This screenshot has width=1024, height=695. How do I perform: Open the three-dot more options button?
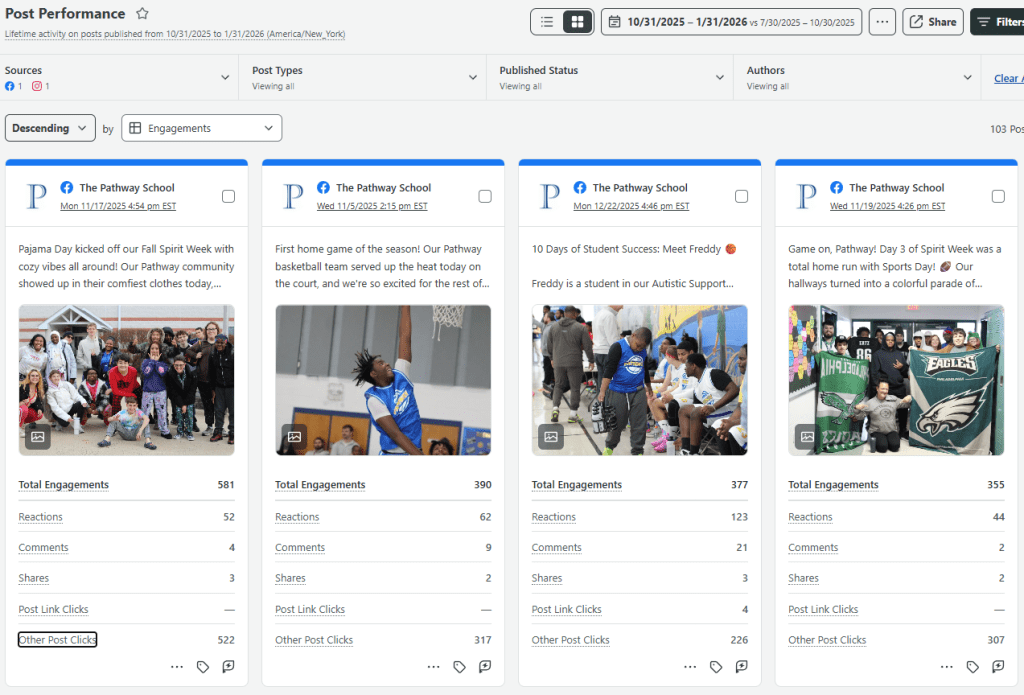882,22
